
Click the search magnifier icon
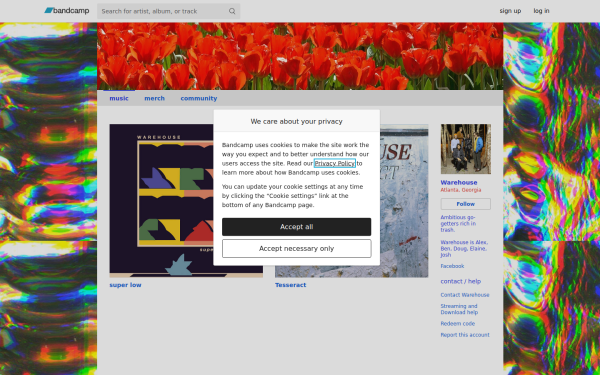[x=232, y=11]
